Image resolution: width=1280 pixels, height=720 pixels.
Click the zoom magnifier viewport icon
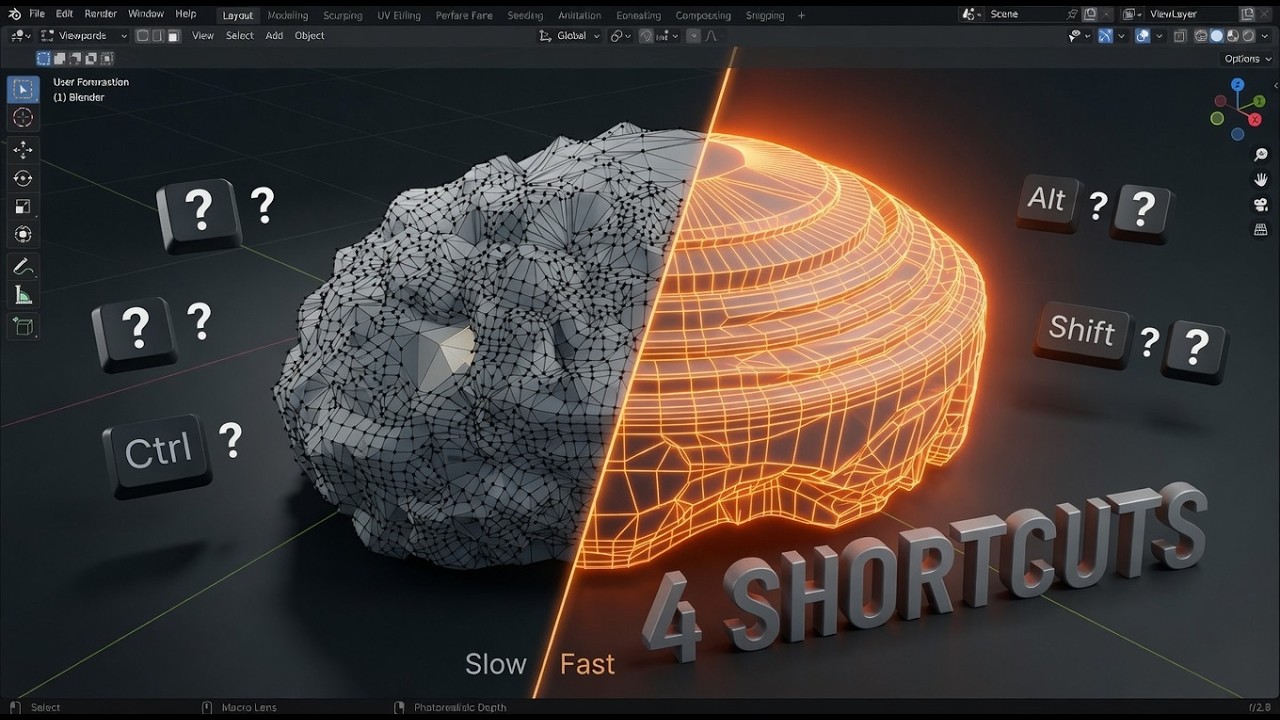tap(1261, 155)
